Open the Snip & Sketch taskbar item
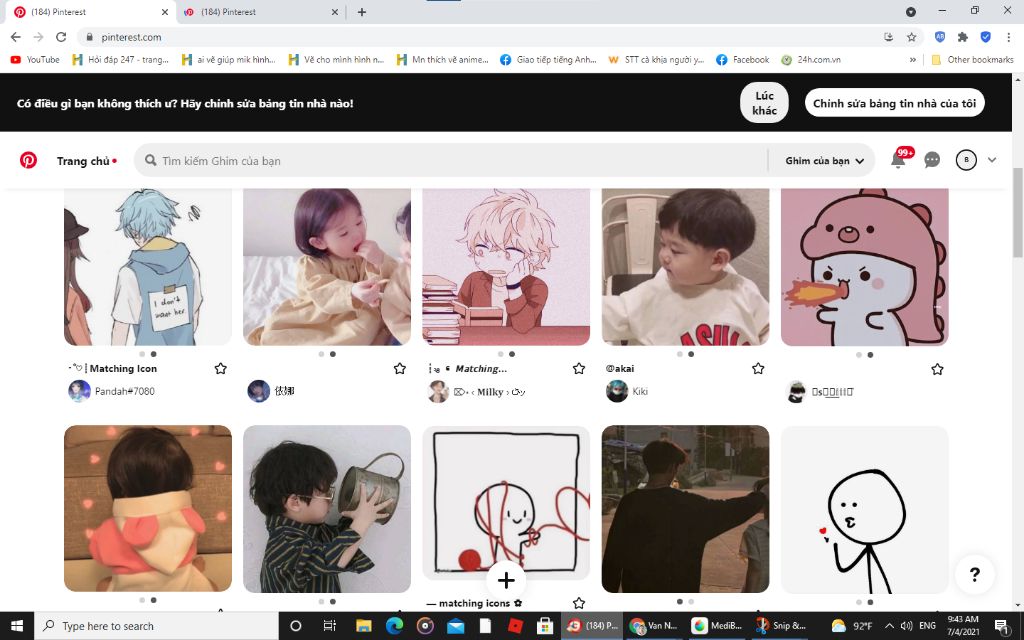Viewport: 1024px width, 640px height. click(x=781, y=626)
